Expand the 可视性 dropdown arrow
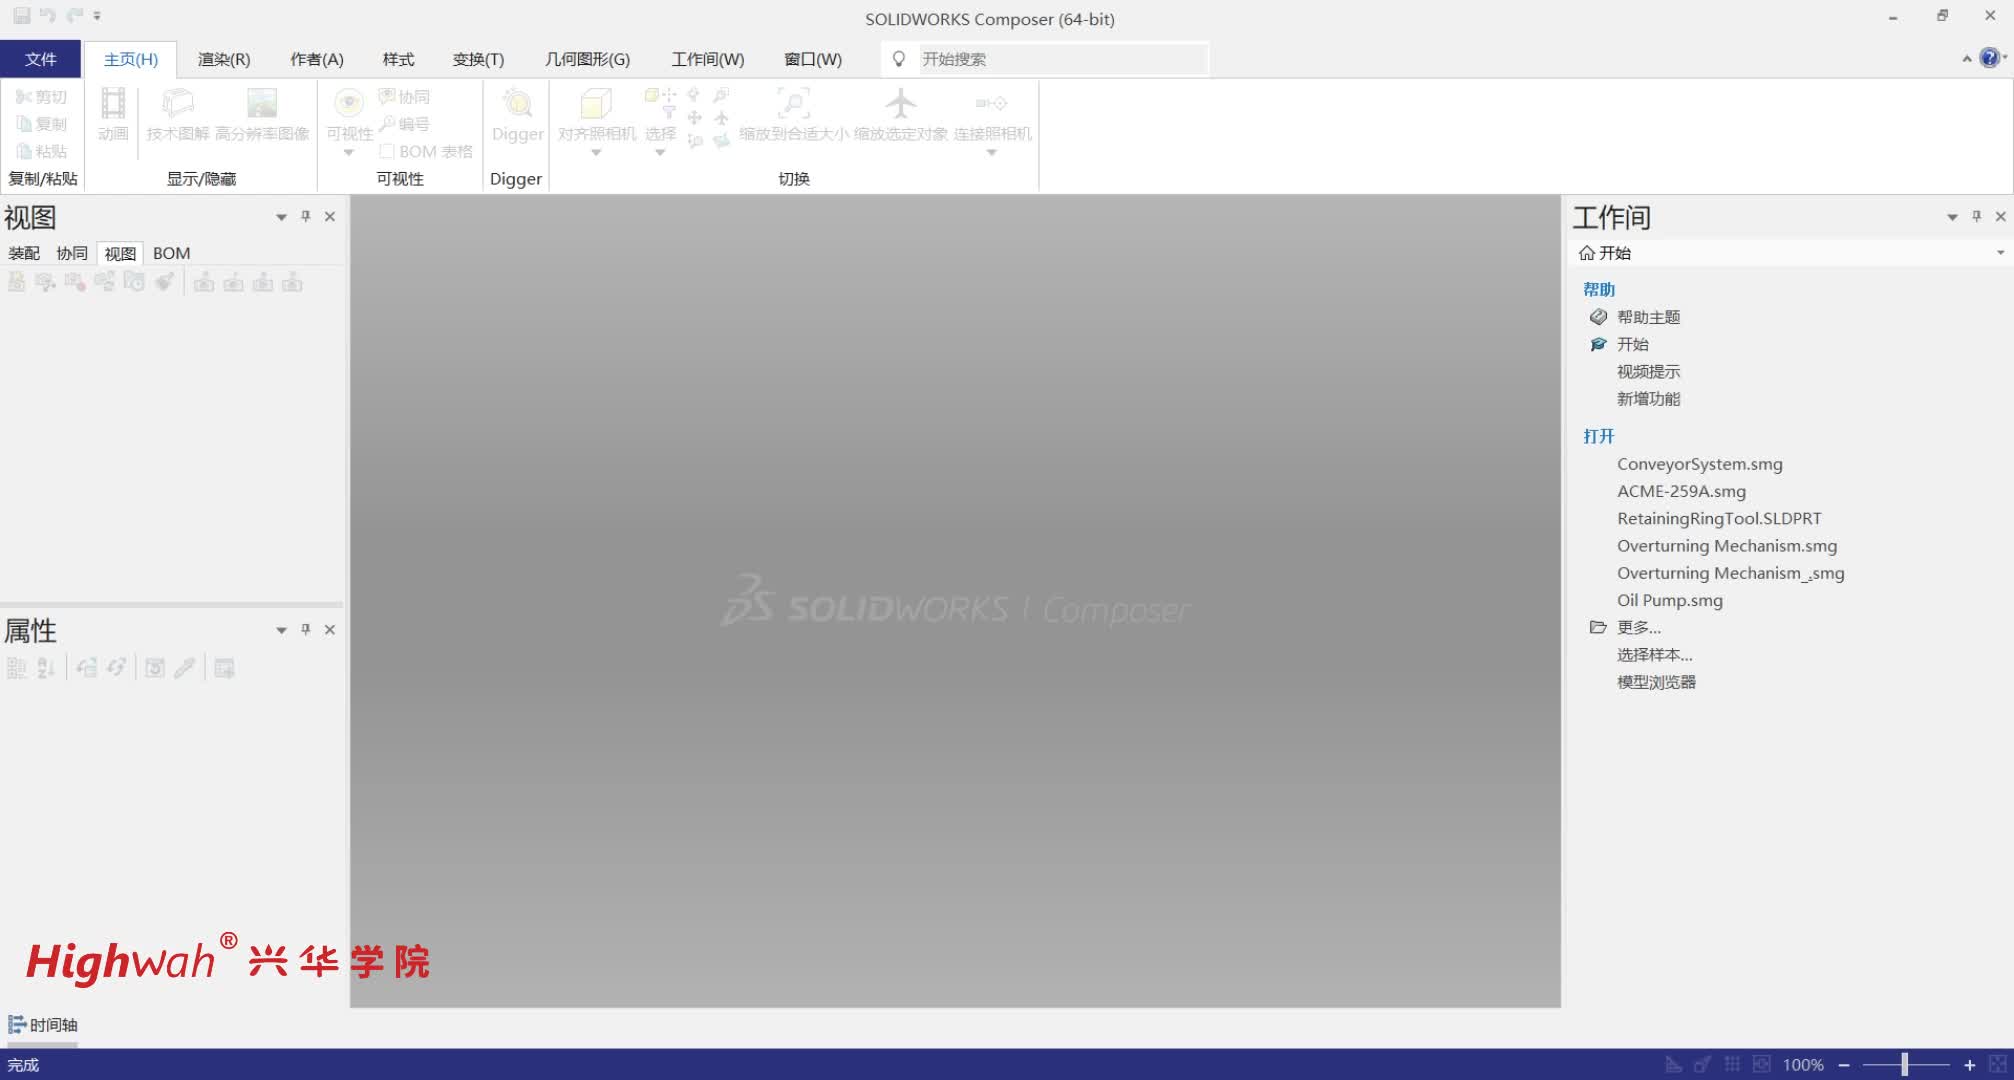 pos(349,153)
